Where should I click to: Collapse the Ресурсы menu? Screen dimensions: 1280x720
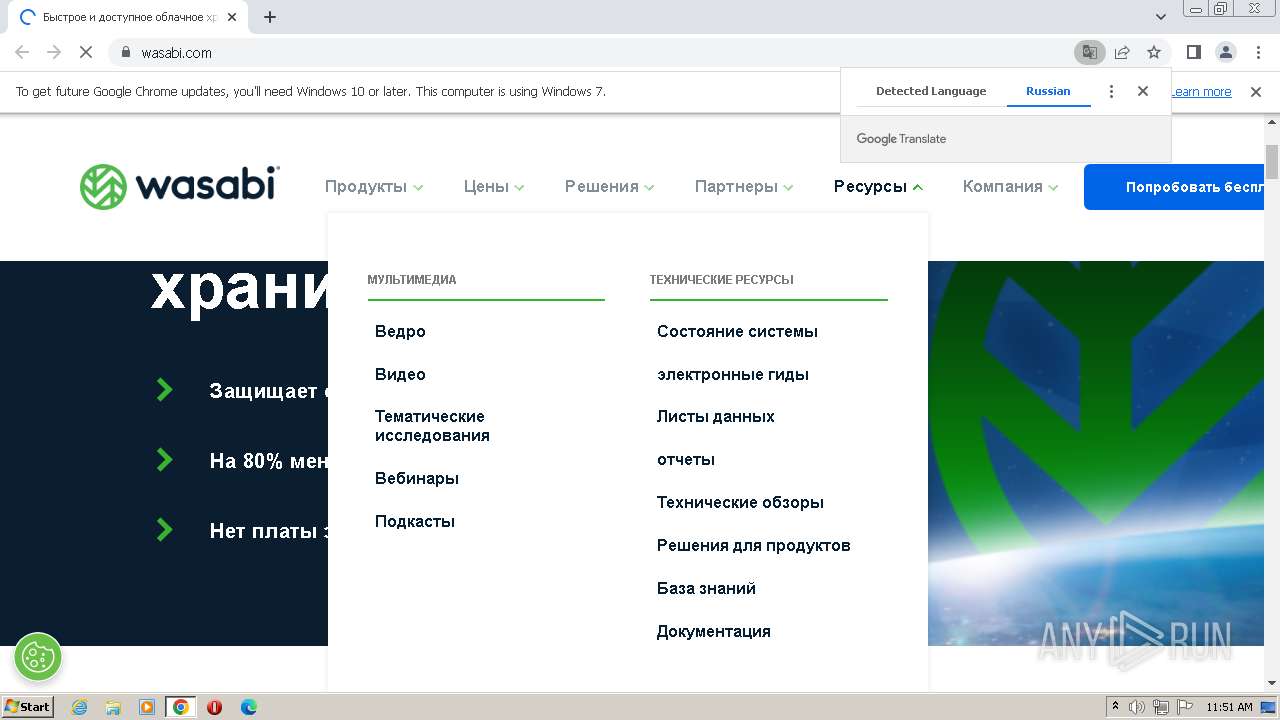click(x=878, y=187)
